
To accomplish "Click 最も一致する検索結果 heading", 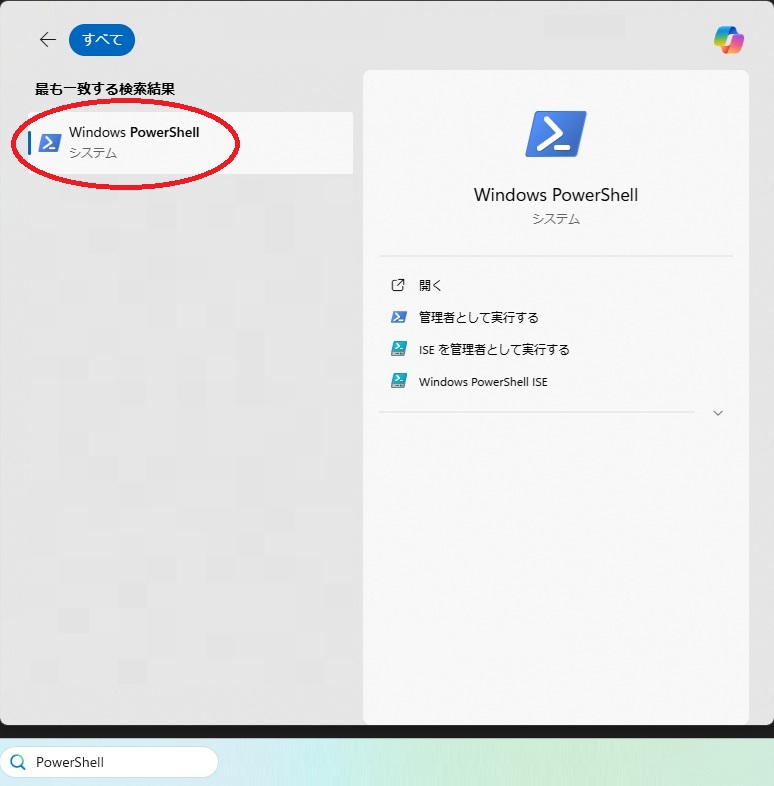I will [x=105, y=89].
